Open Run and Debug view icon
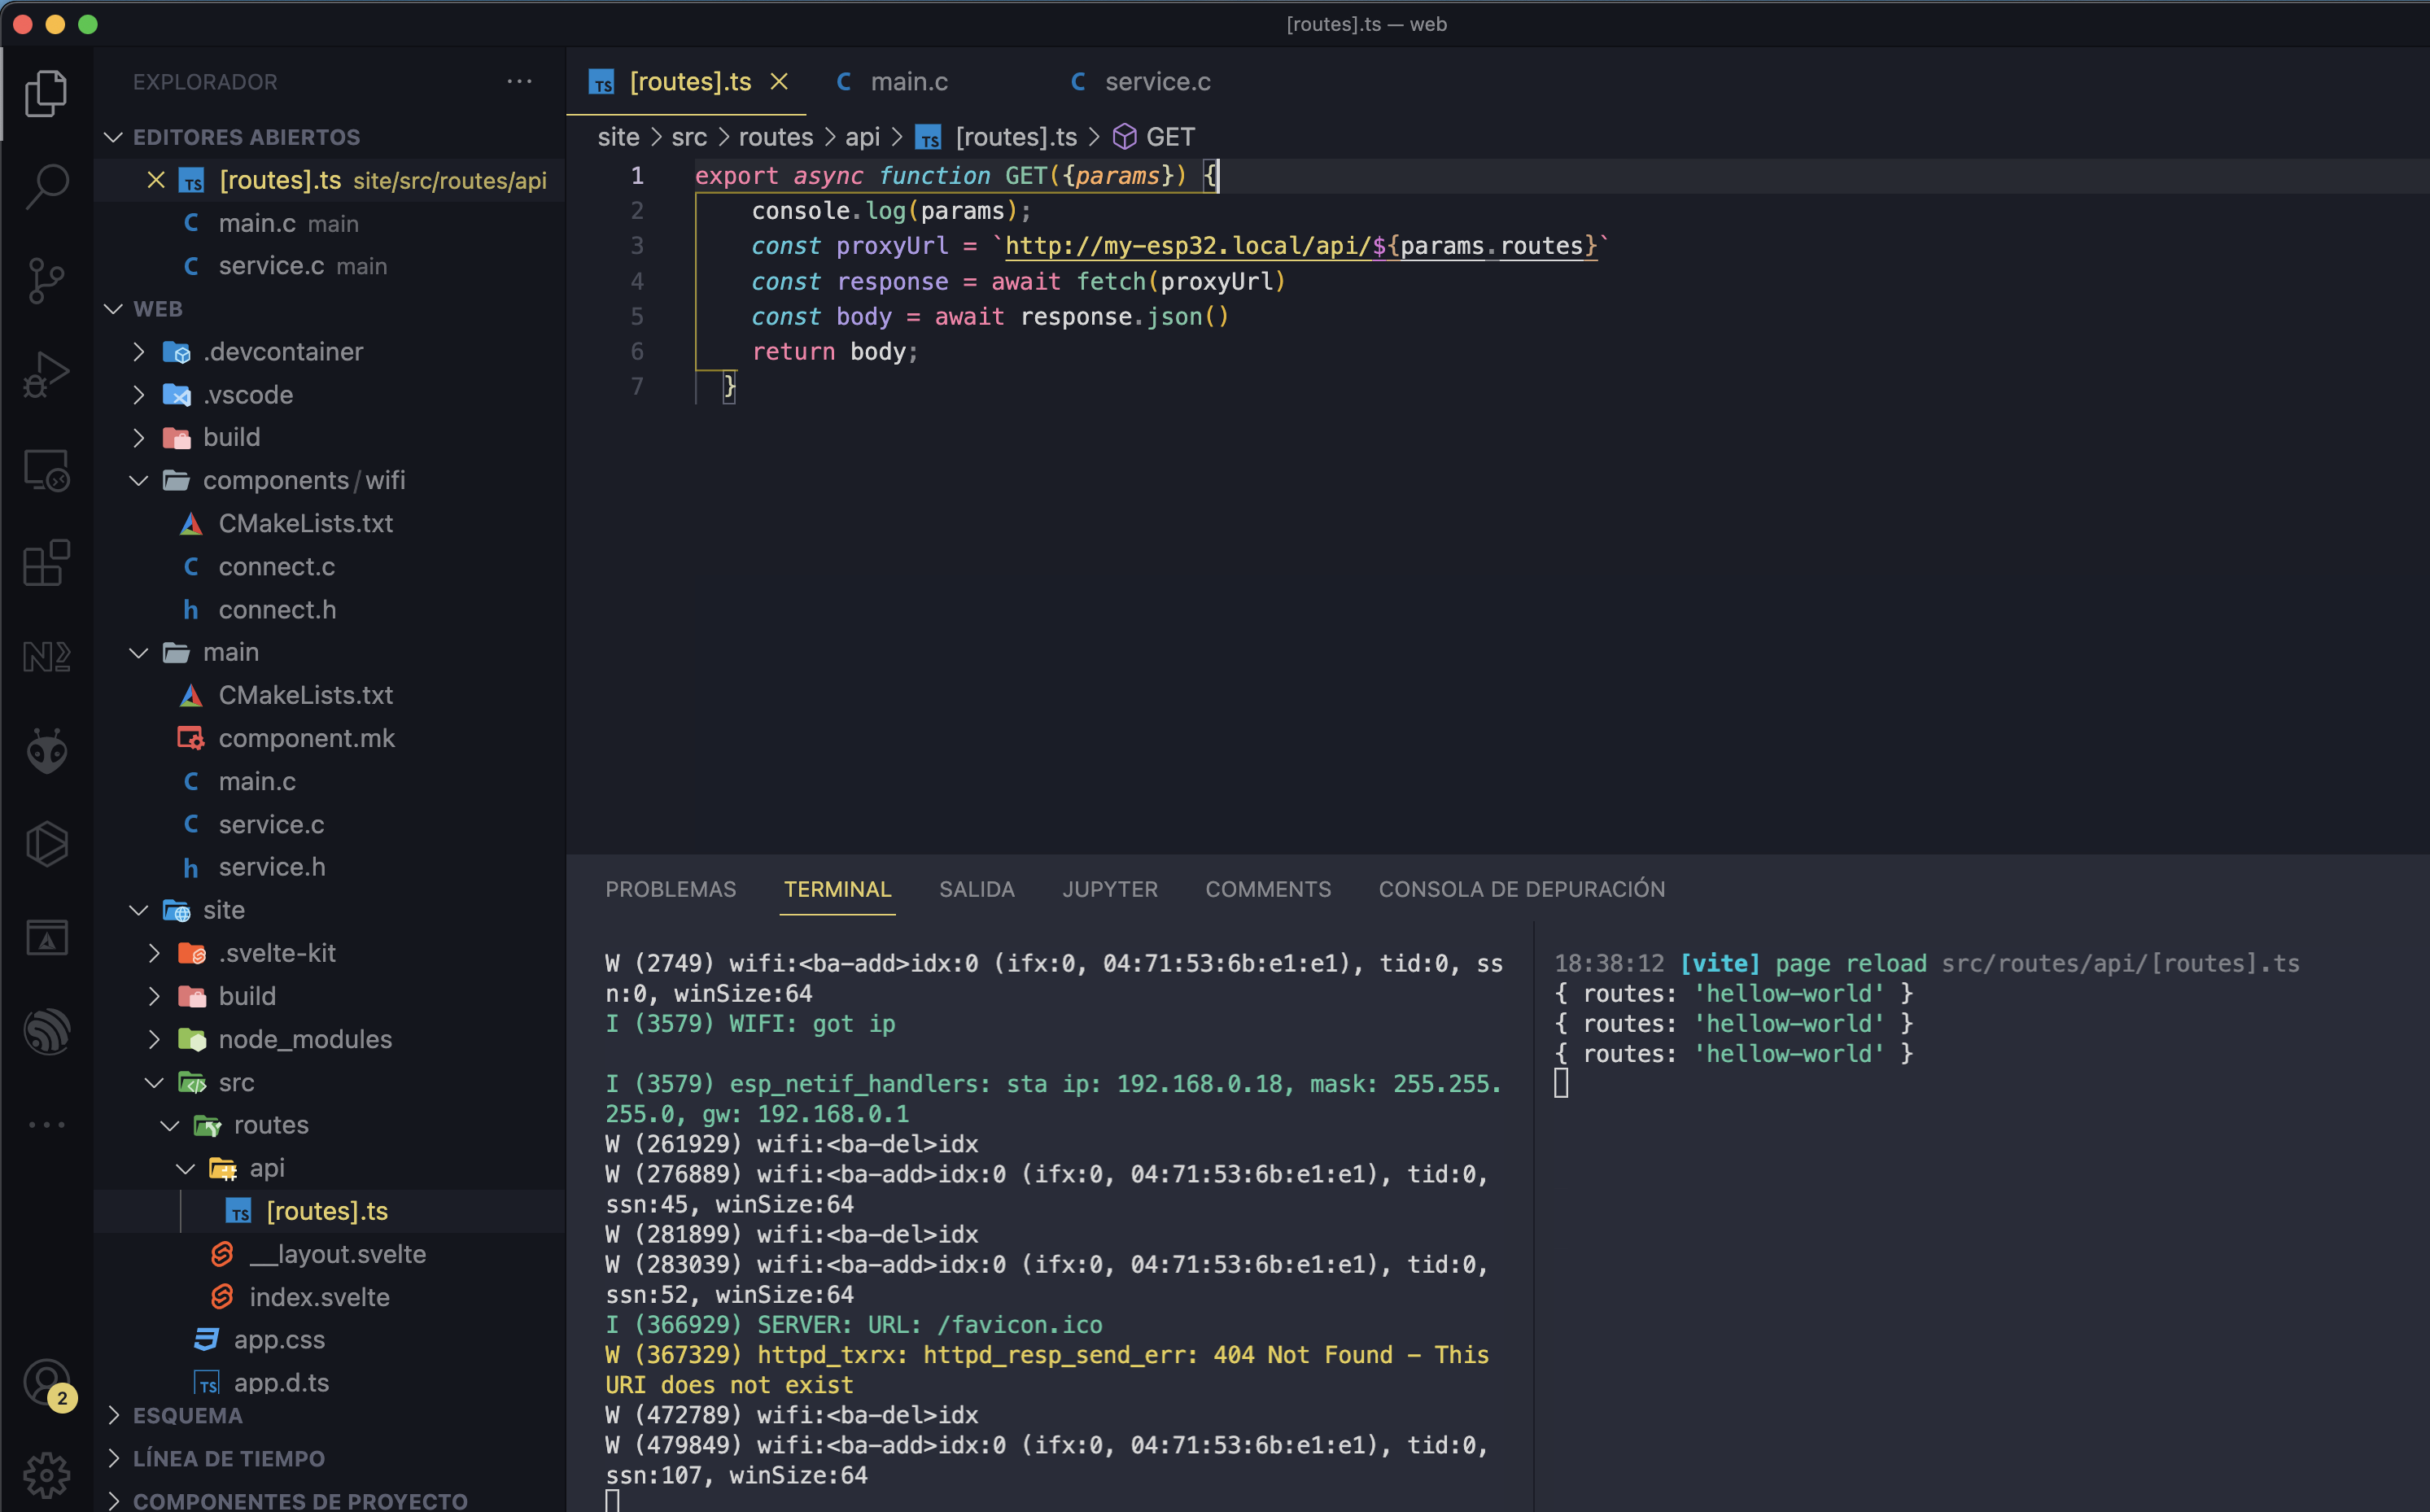This screenshot has height=1512, width=2430. pos(46,375)
